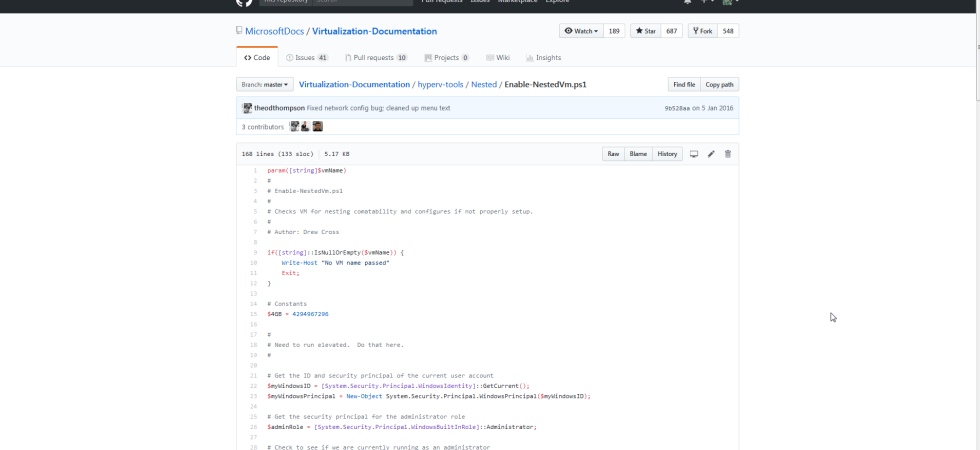Open the commit message about network config bug
The width and height of the screenshot is (980, 450).
coord(378,108)
